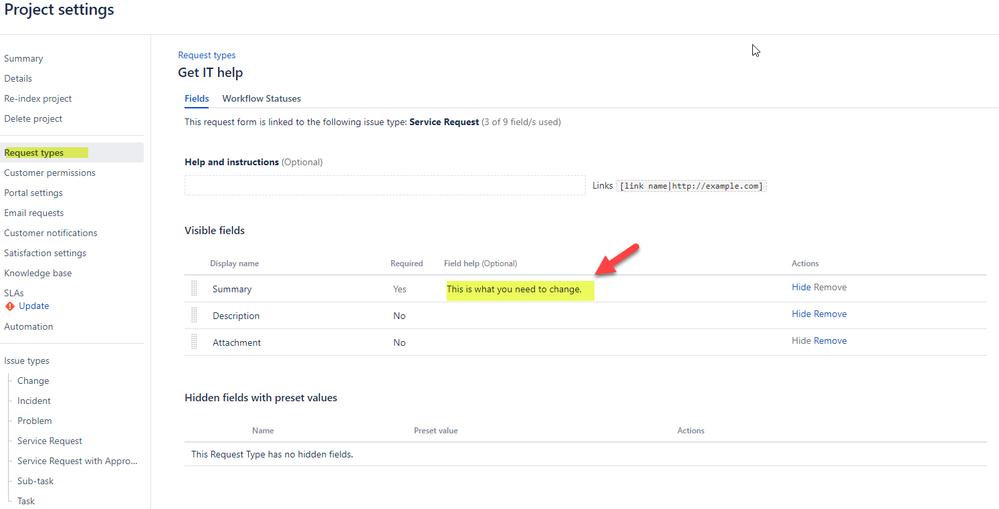Select the Sub-task issue type
Viewport: 999px width, 509px height.
[35, 481]
